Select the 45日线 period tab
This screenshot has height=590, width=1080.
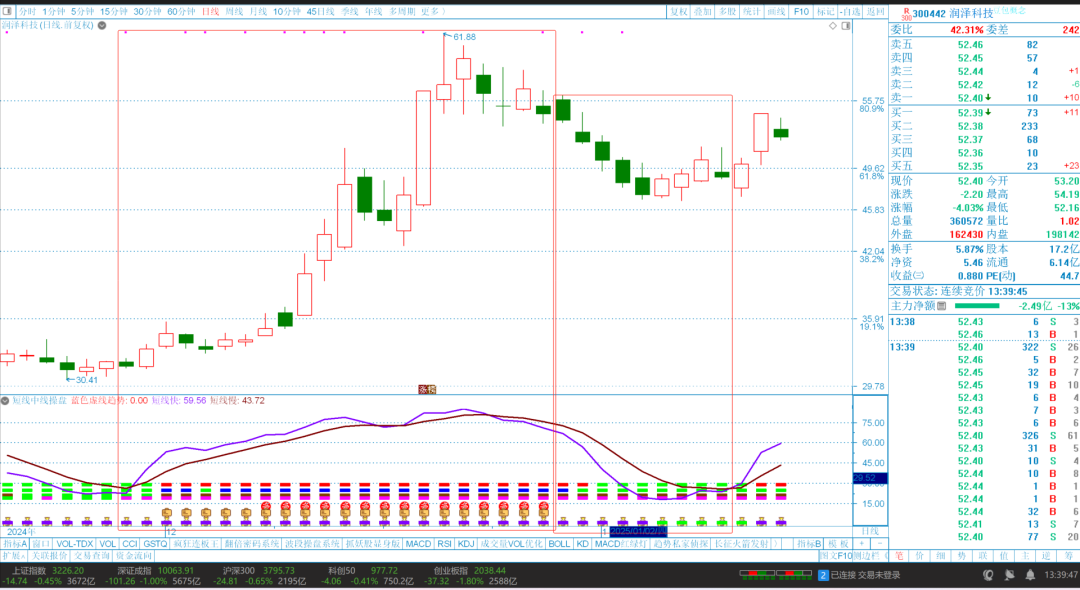pyautogui.click(x=320, y=12)
